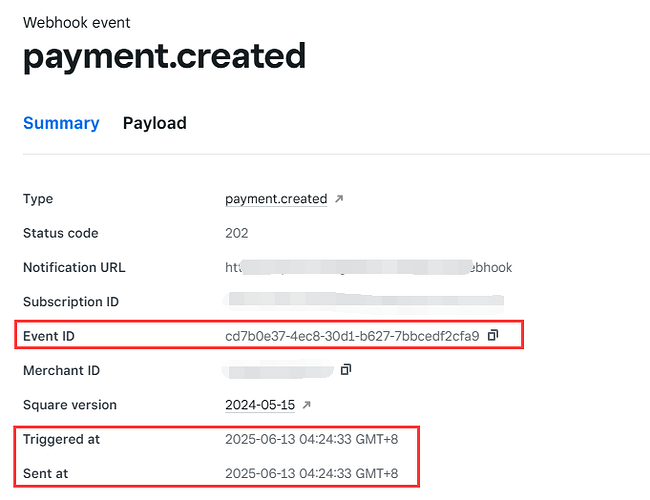Image resolution: width=650 pixels, height=500 pixels.
Task: Click the Sent at timestamp value
Action: [x=312, y=473]
